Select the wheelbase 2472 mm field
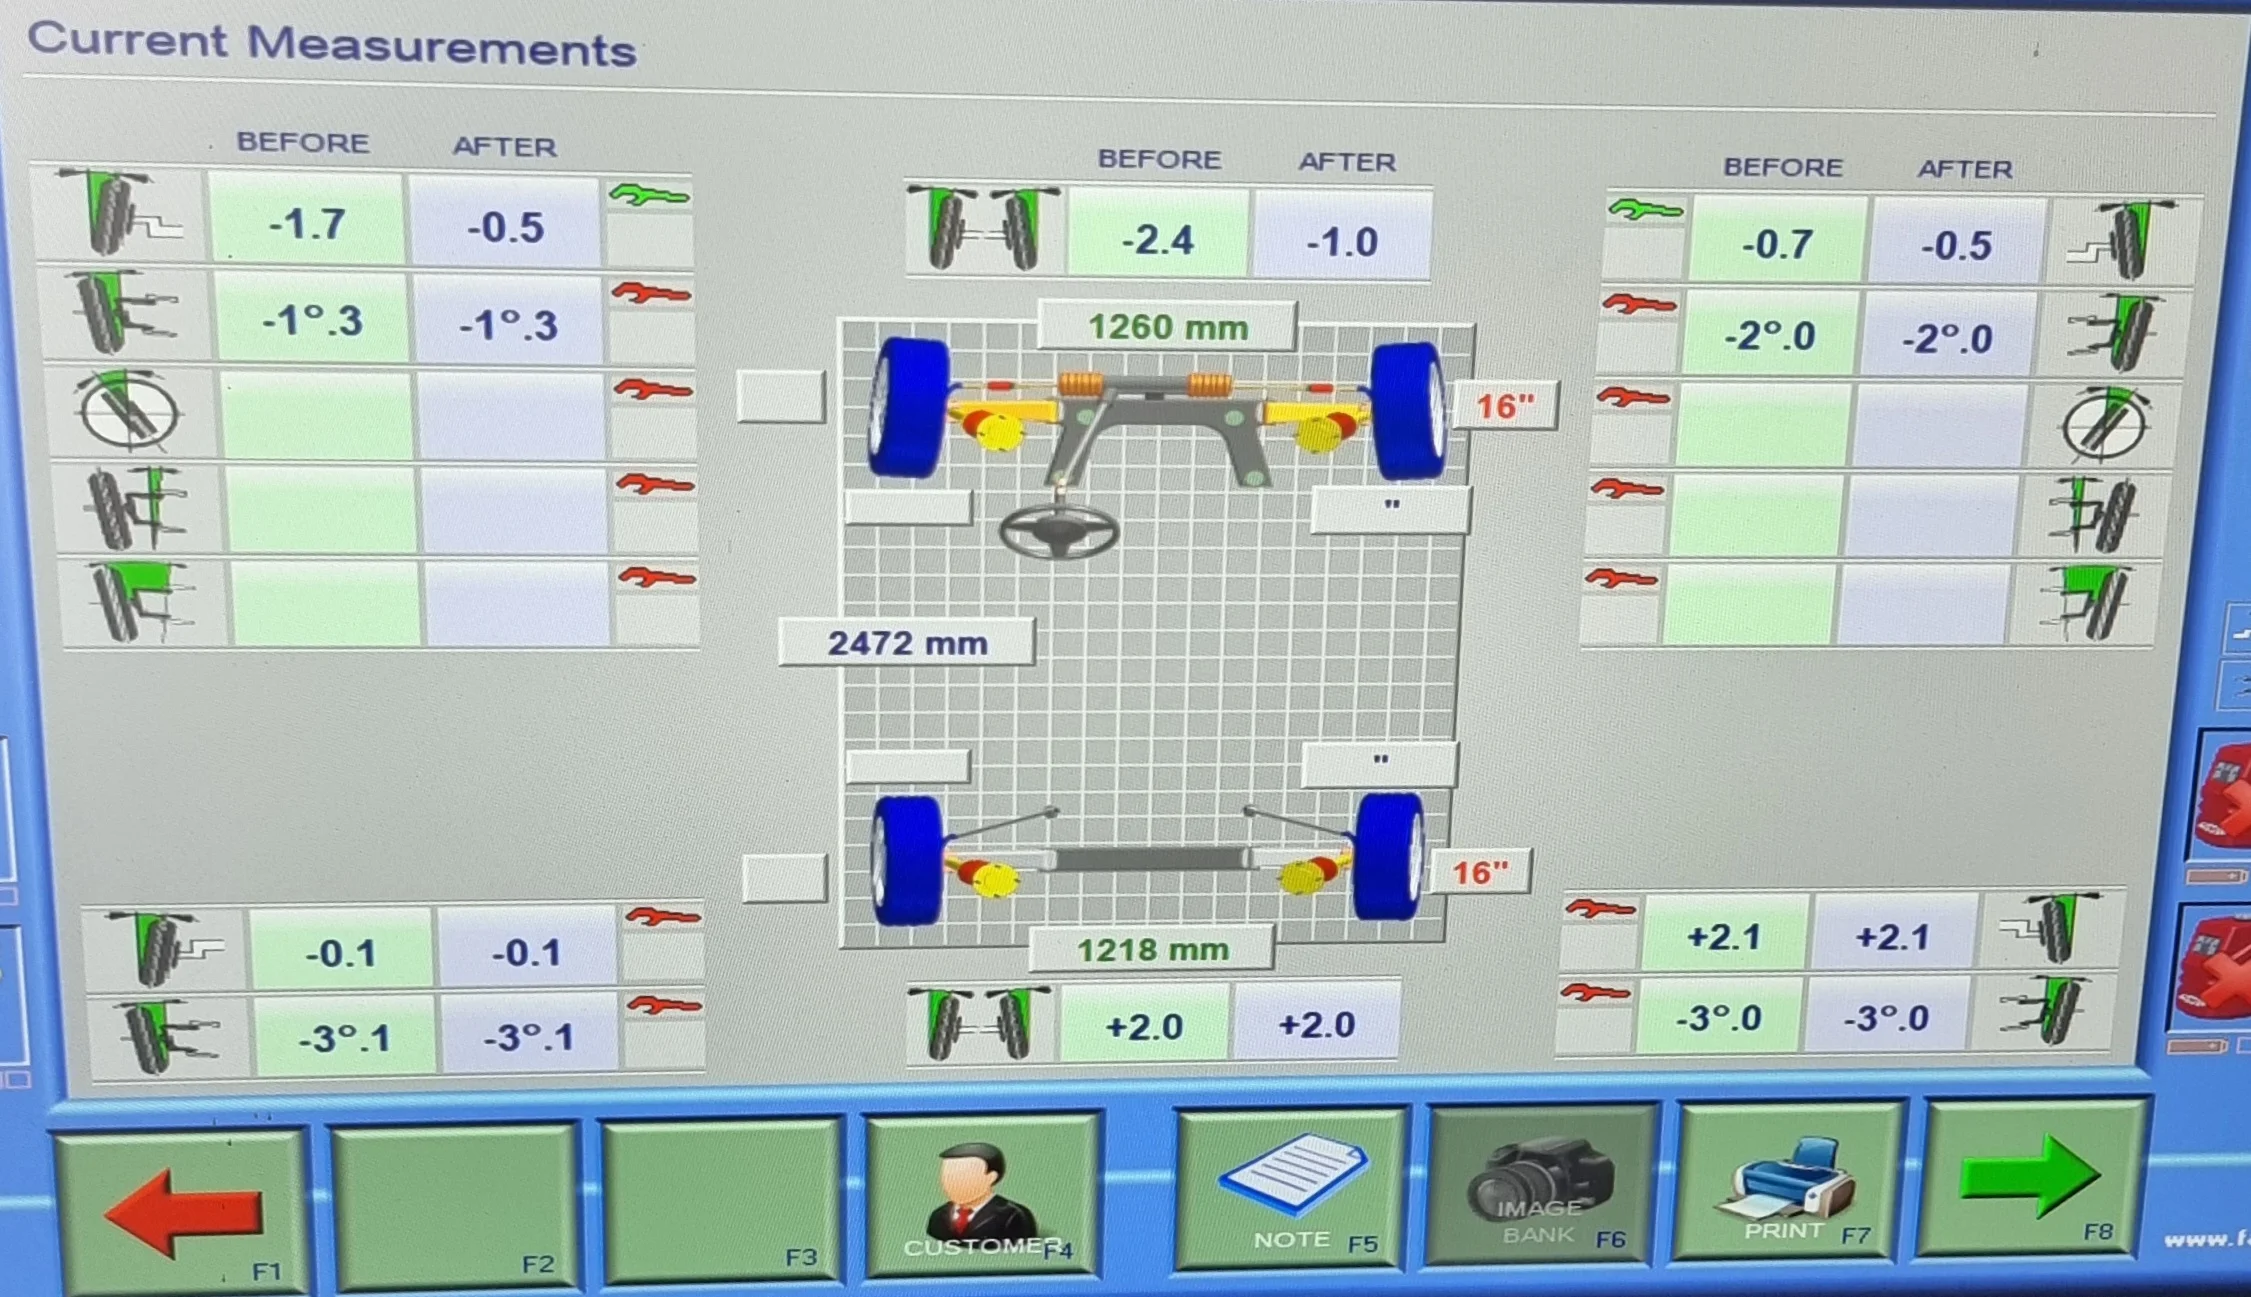 pyautogui.click(x=907, y=643)
